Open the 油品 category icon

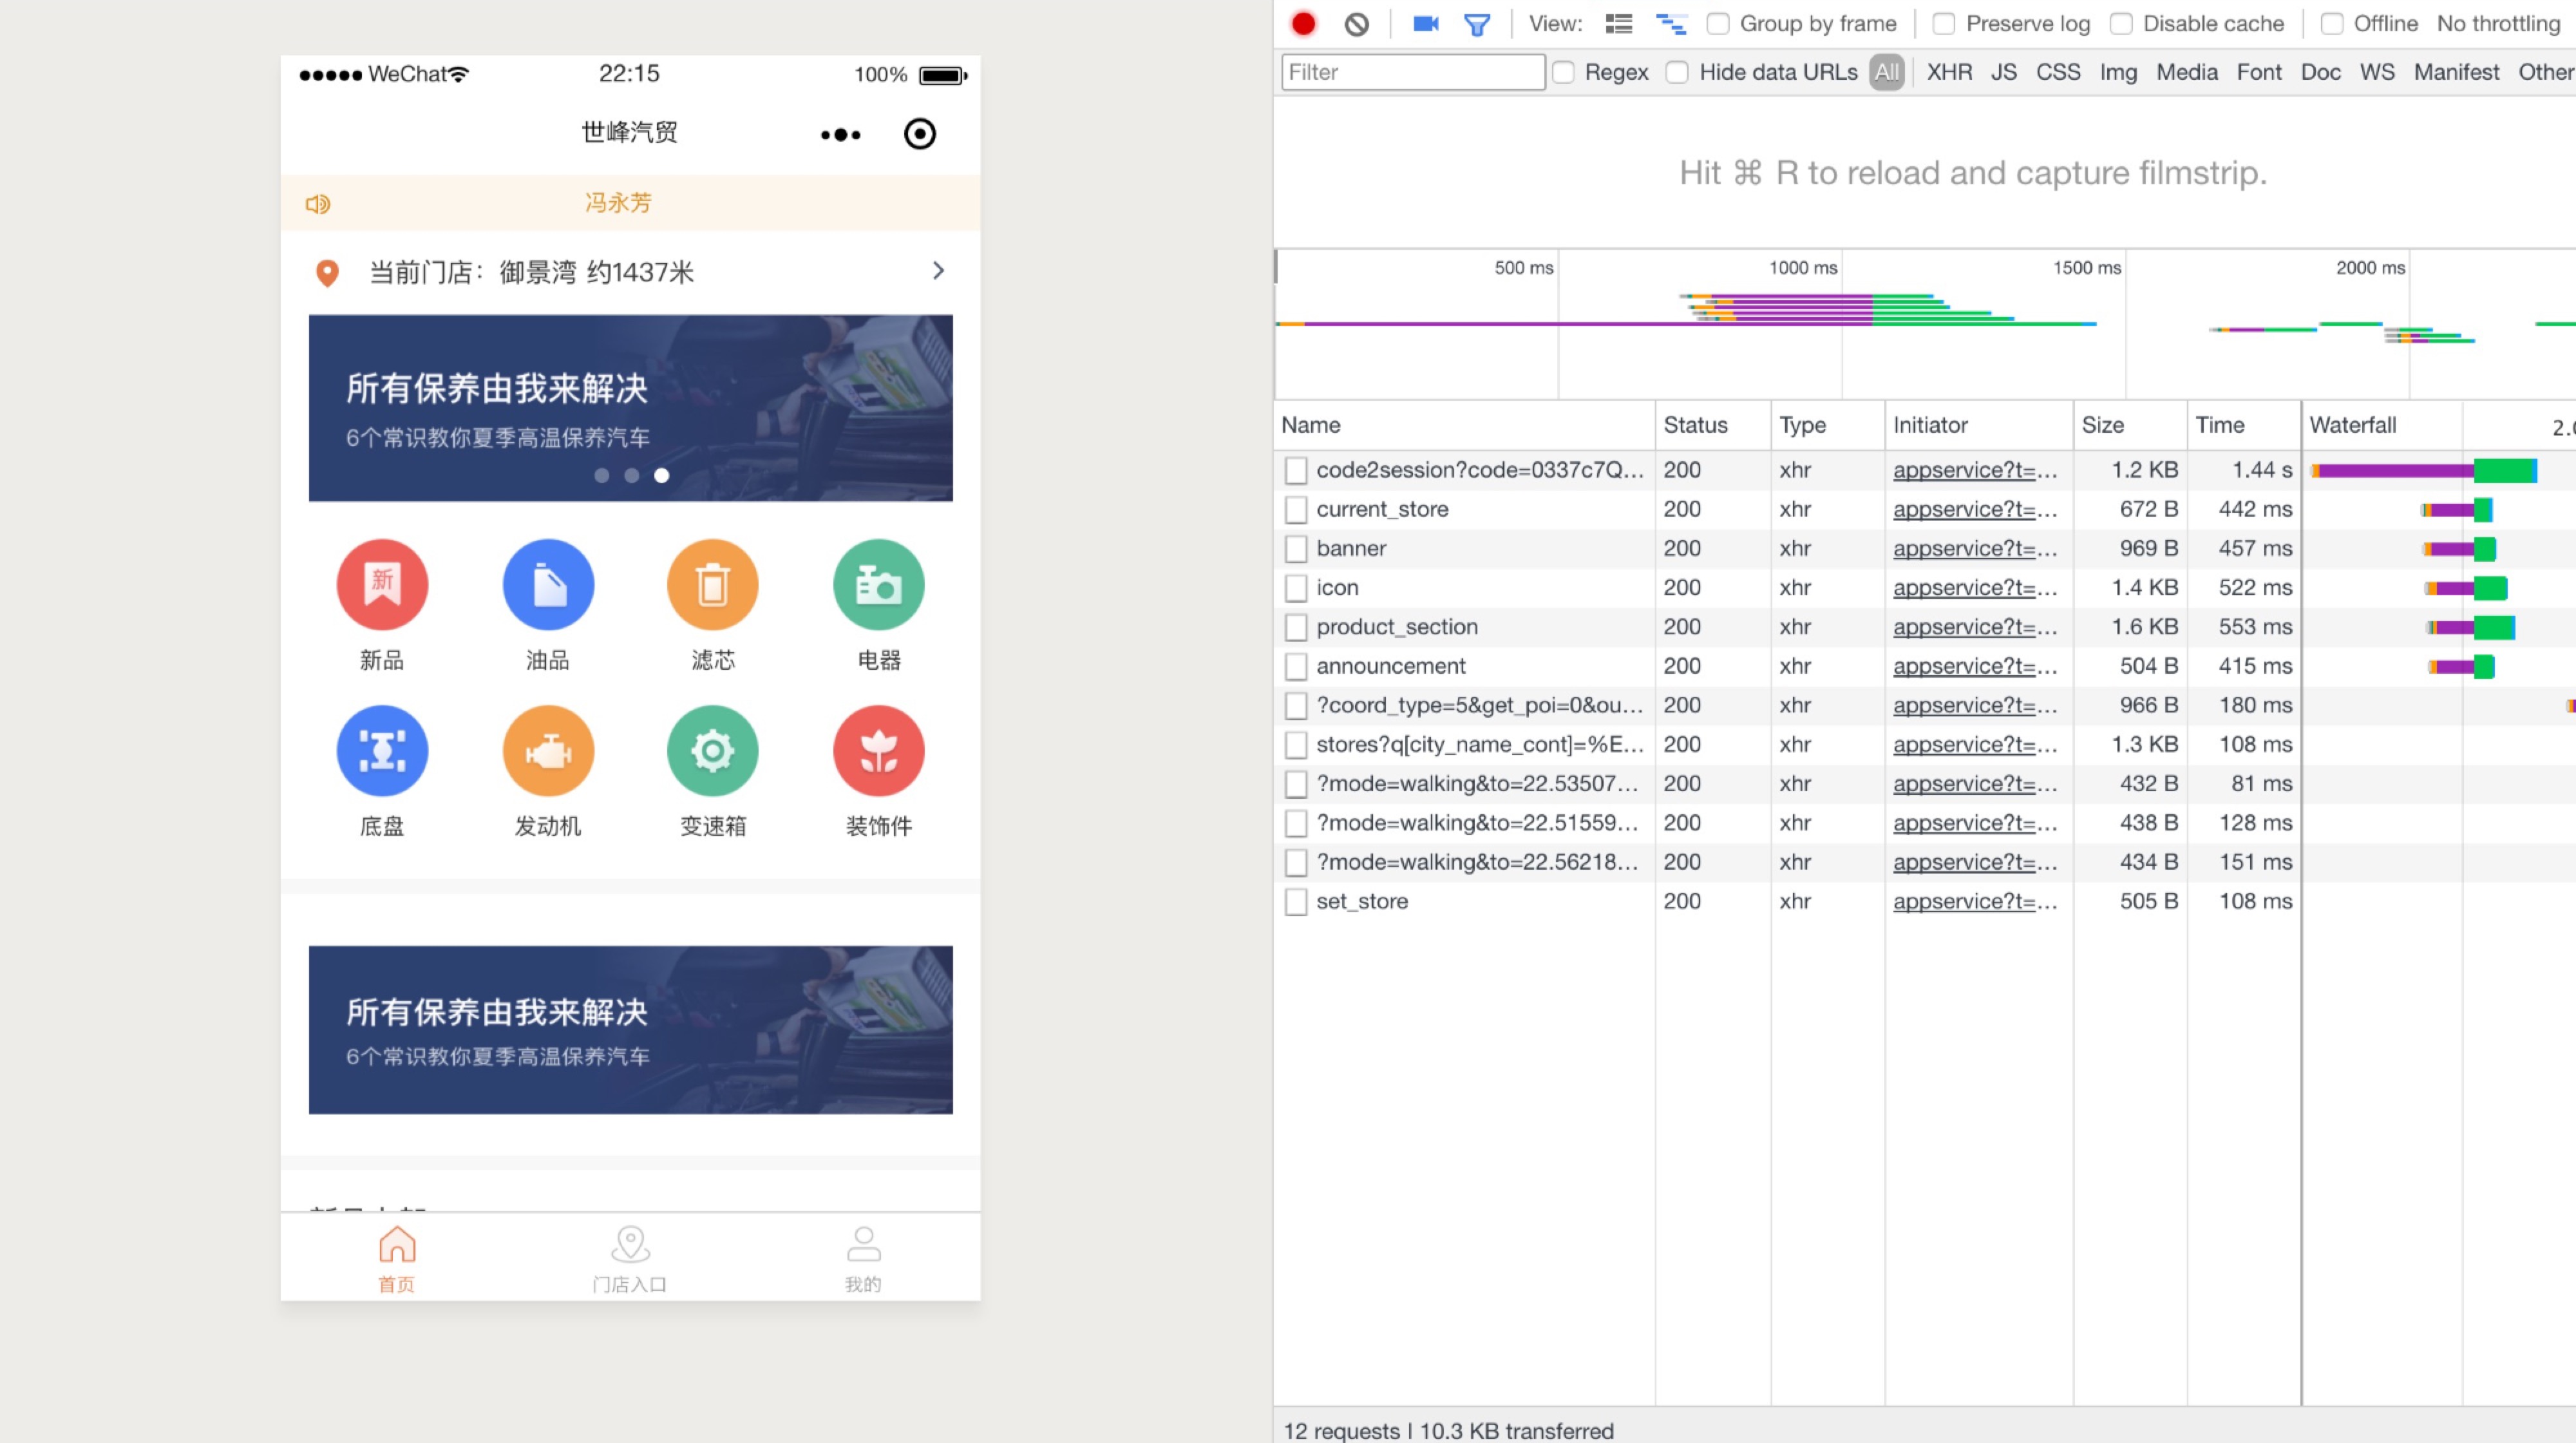click(x=548, y=585)
